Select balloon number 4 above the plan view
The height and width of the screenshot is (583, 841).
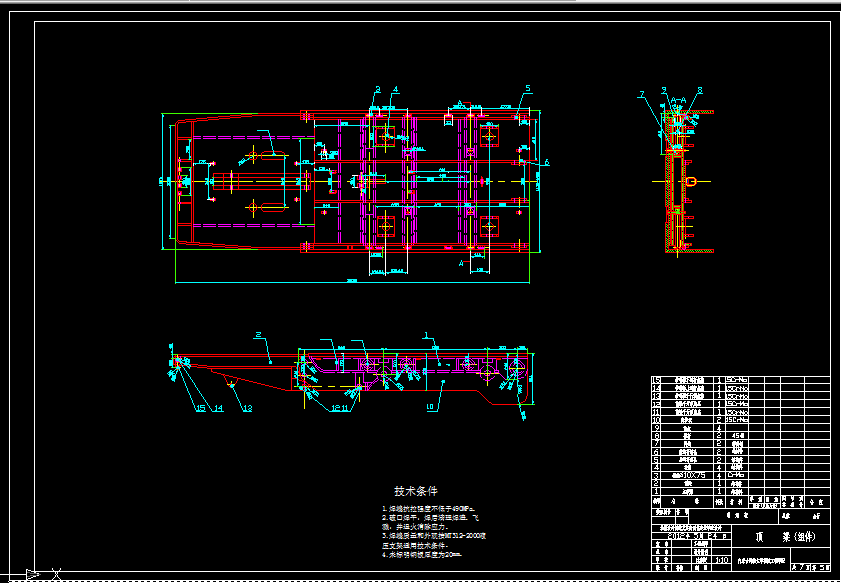click(x=395, y=90)
